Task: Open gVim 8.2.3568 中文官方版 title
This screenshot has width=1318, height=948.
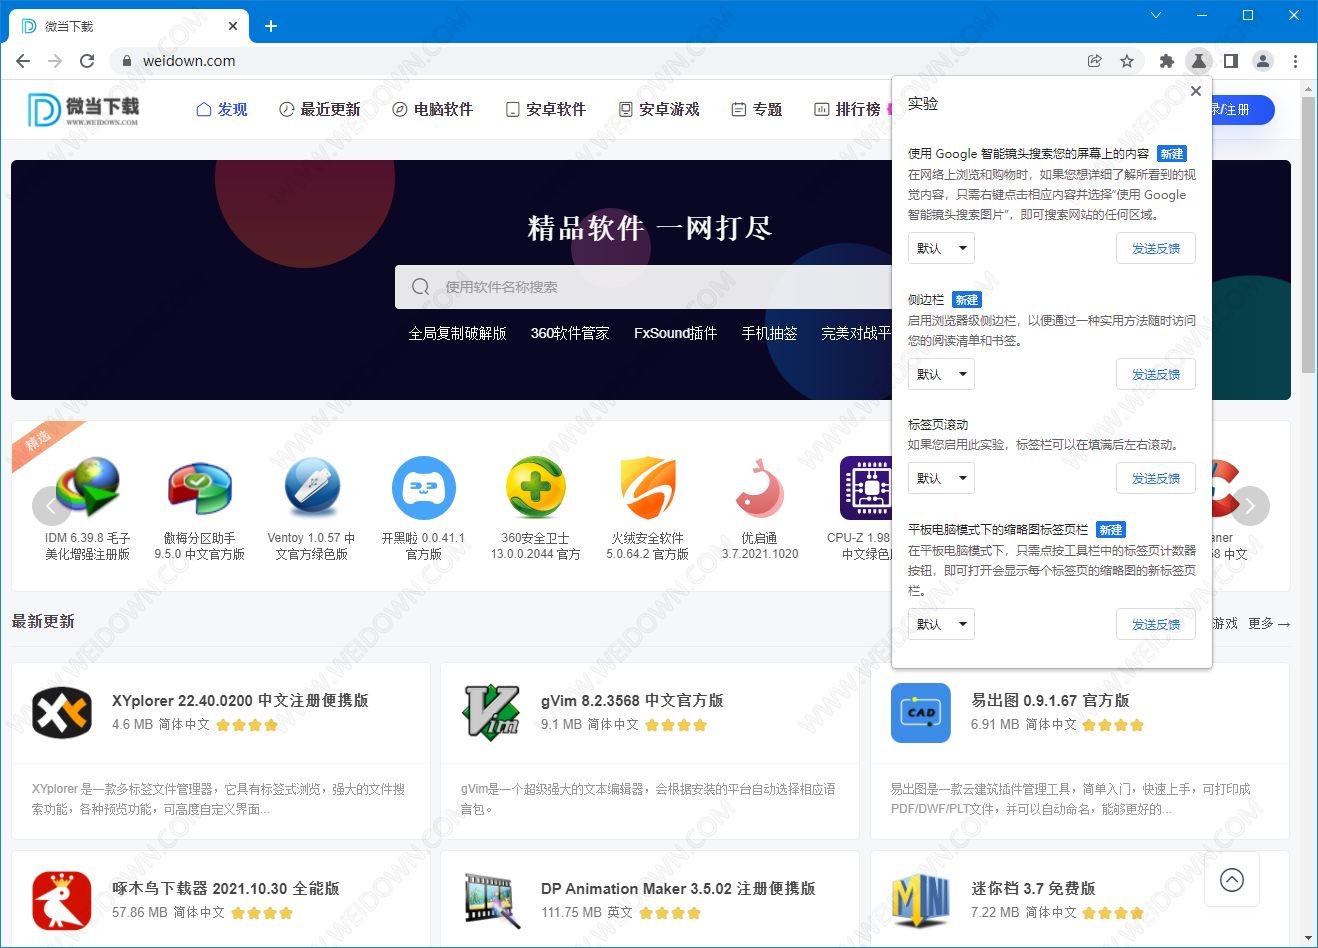Action: click(632, 700)
